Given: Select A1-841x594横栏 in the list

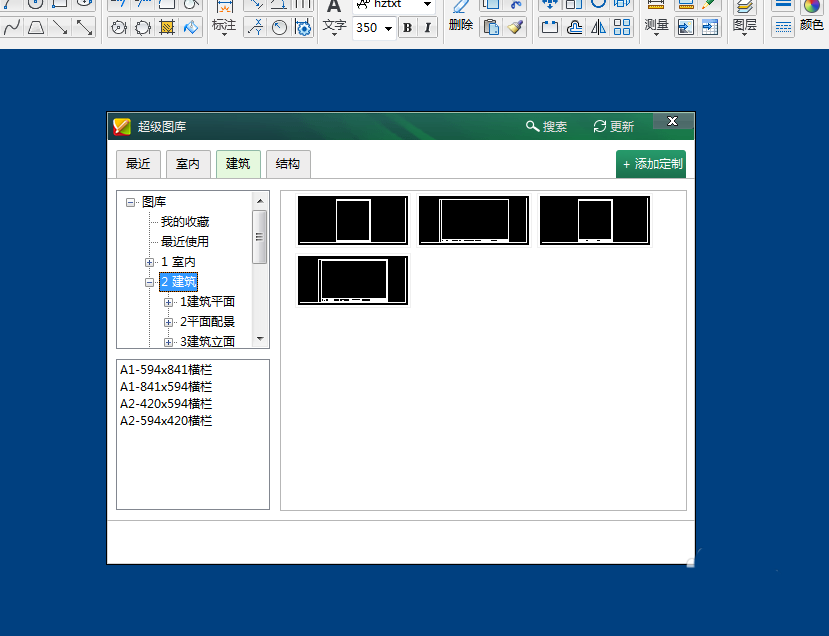Looking at the screenshot, I should (x=166, y=386).
